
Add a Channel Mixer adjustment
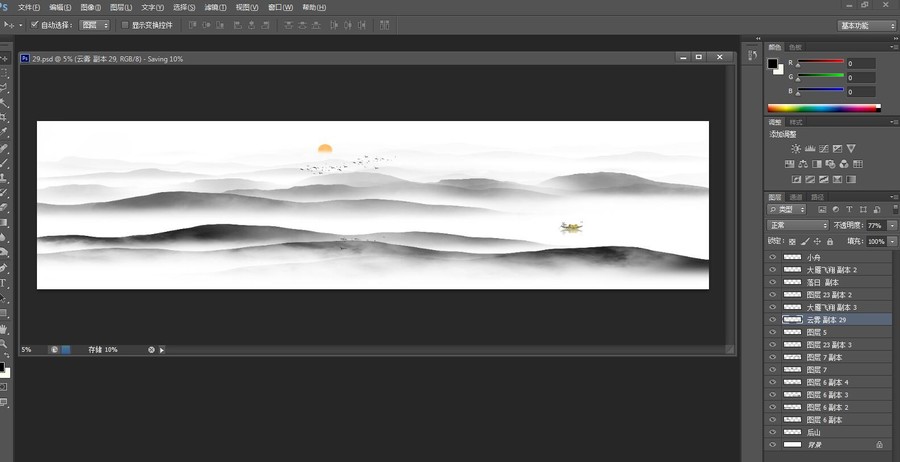(844, 164)
